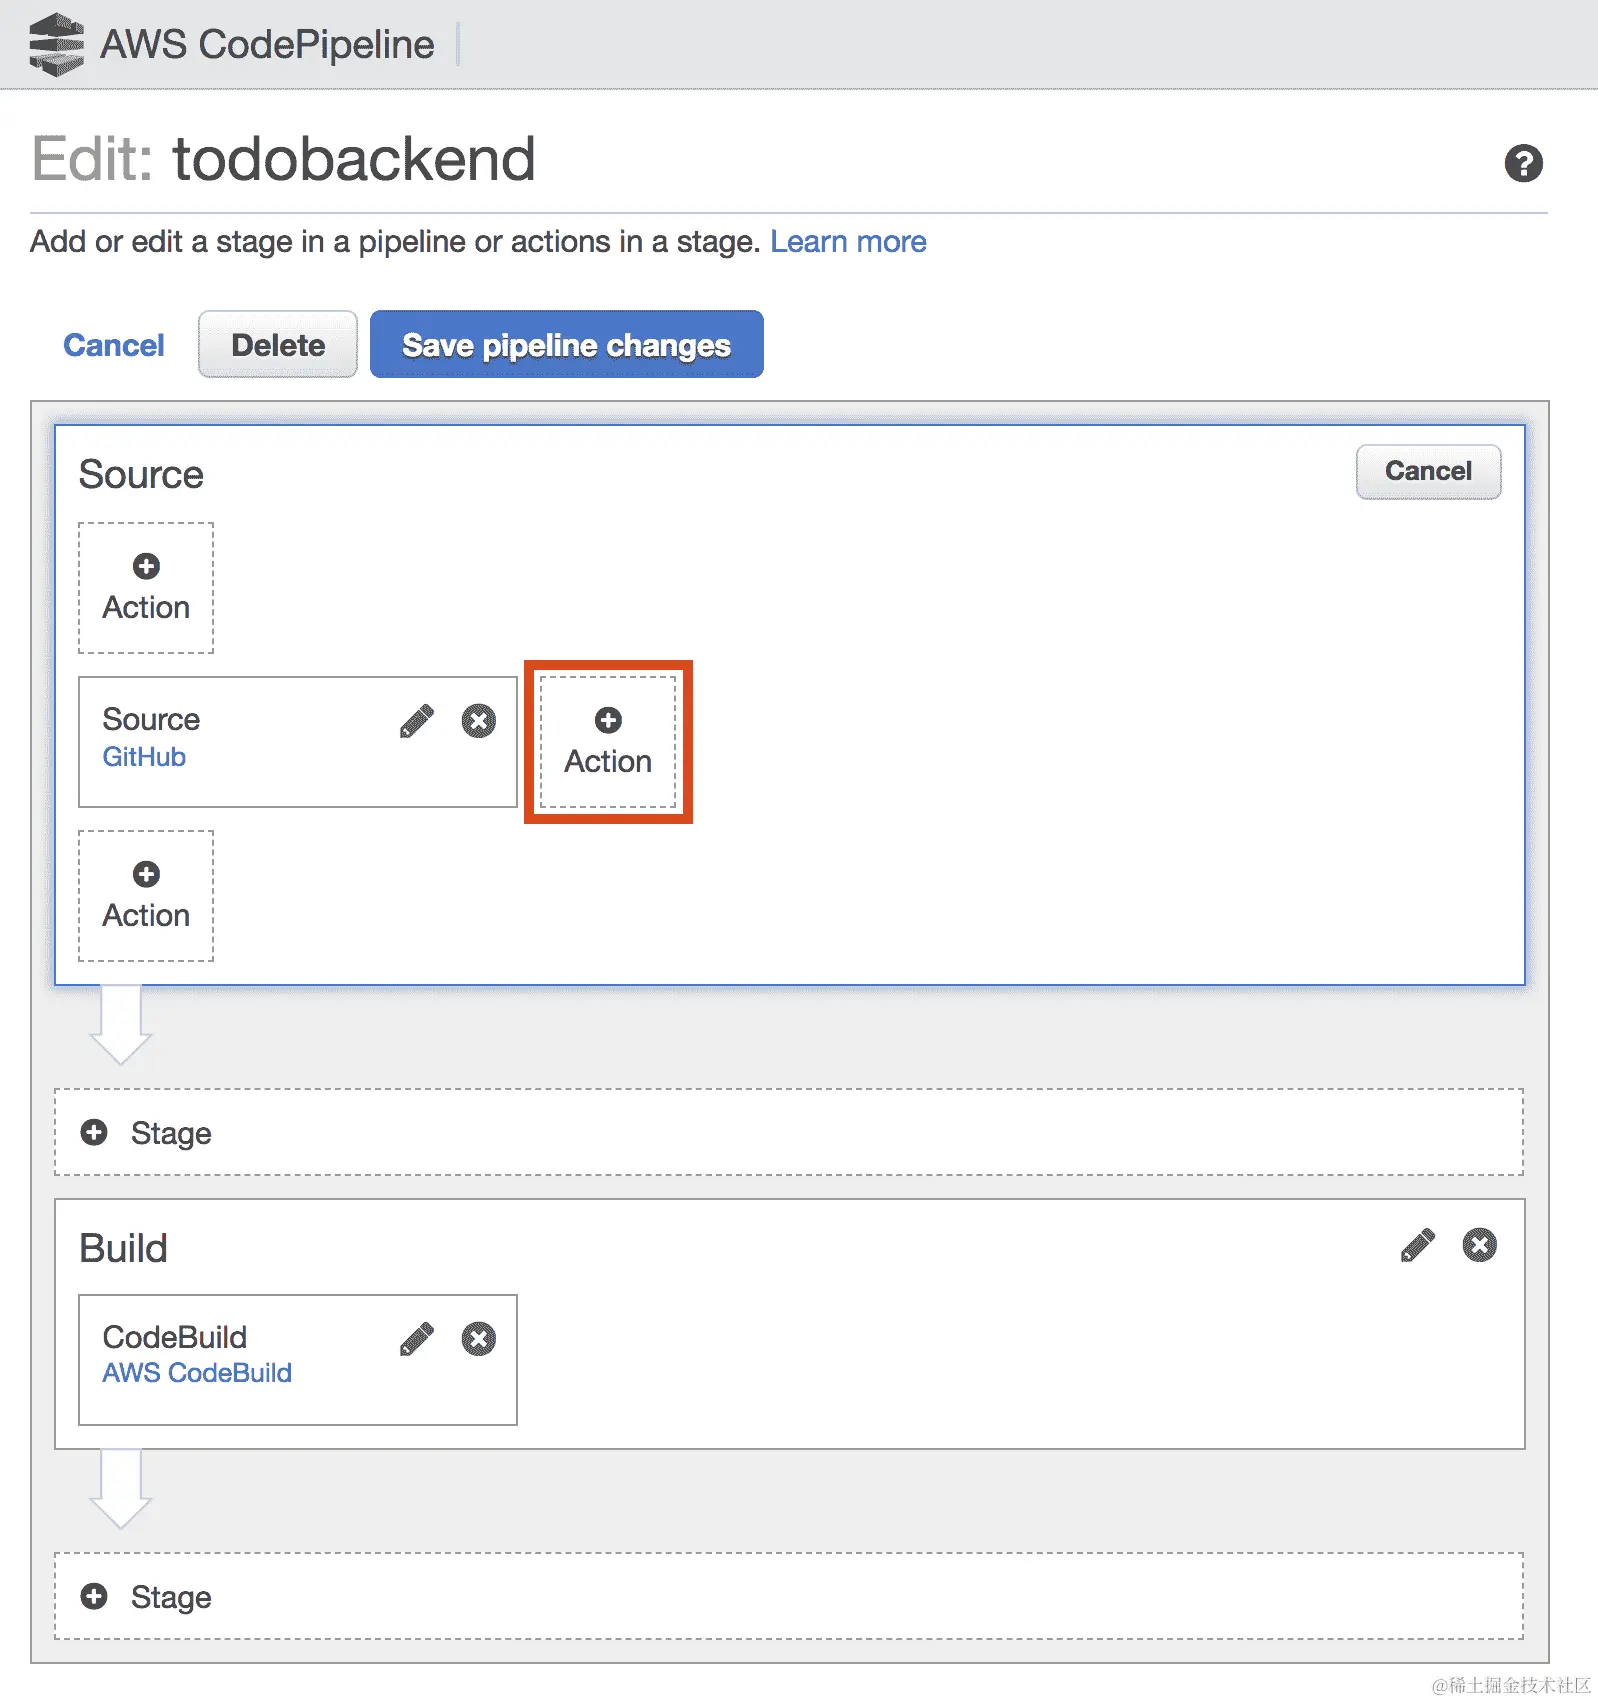Open the help question mark icon

point(1523,163)
